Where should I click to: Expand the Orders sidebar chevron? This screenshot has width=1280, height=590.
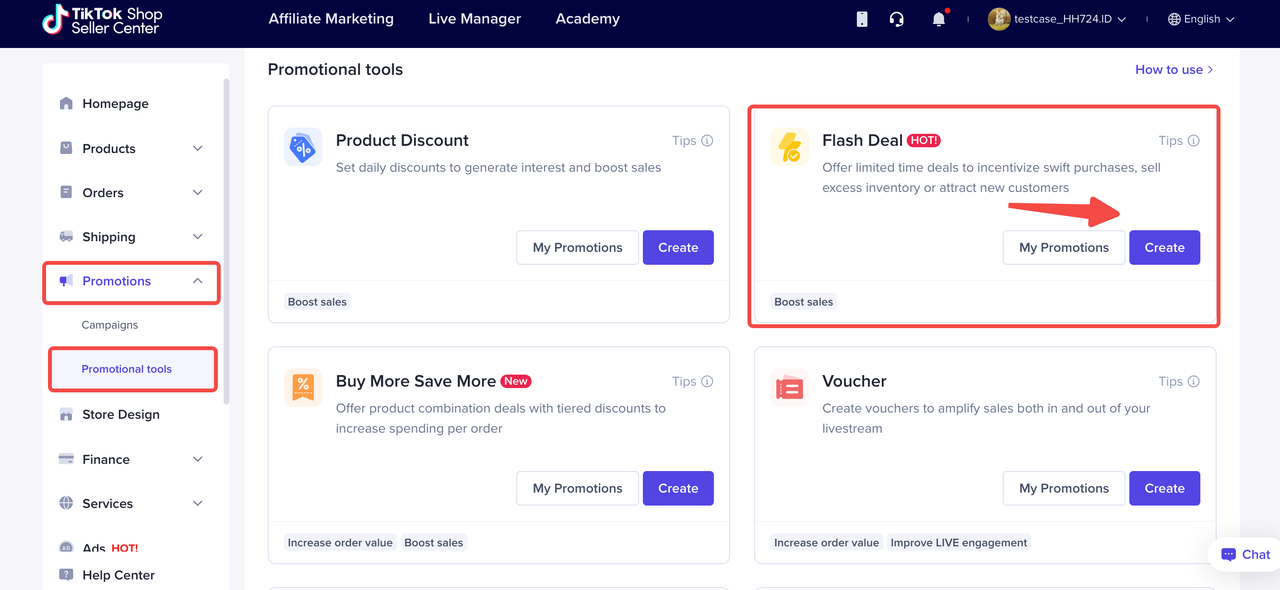tap(197, 192)
